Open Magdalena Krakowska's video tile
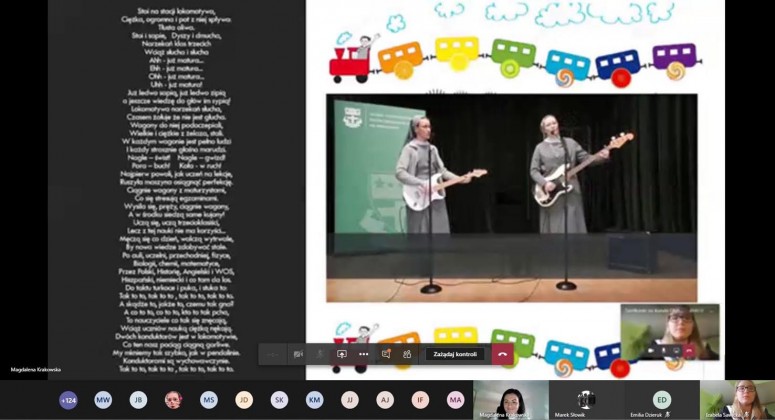This screenshot has height=420, width=775. coord(510,399)
